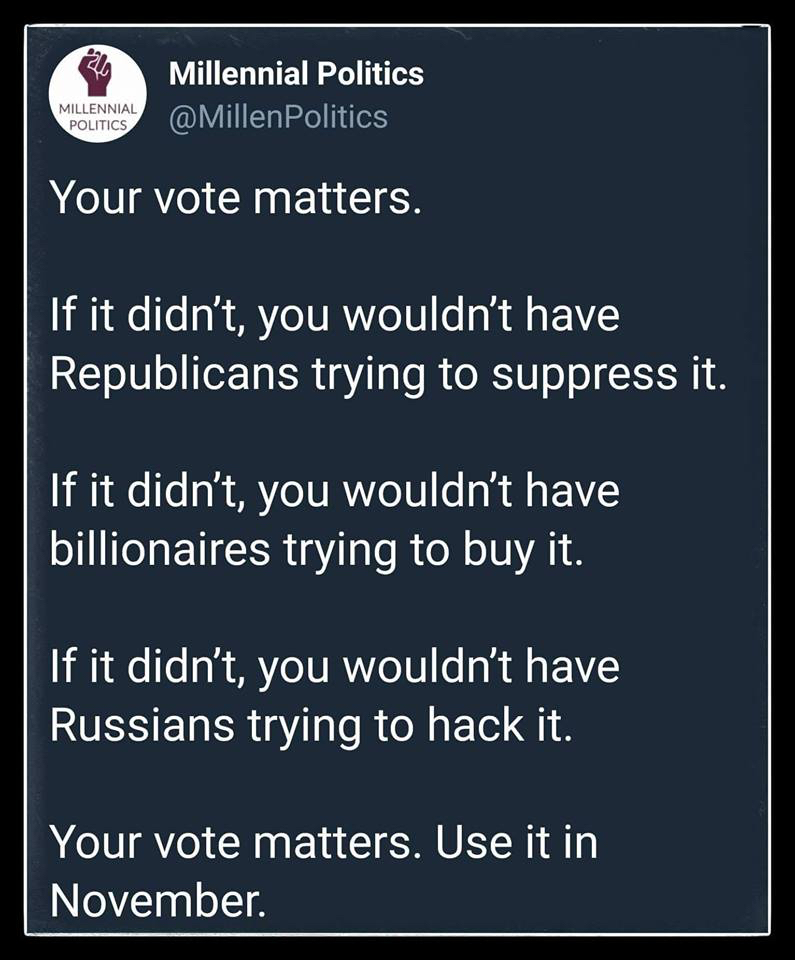Viewport: 795px width, 960px height.
Task: Click the phrase "Use it in"
Action: coord(516,842)
